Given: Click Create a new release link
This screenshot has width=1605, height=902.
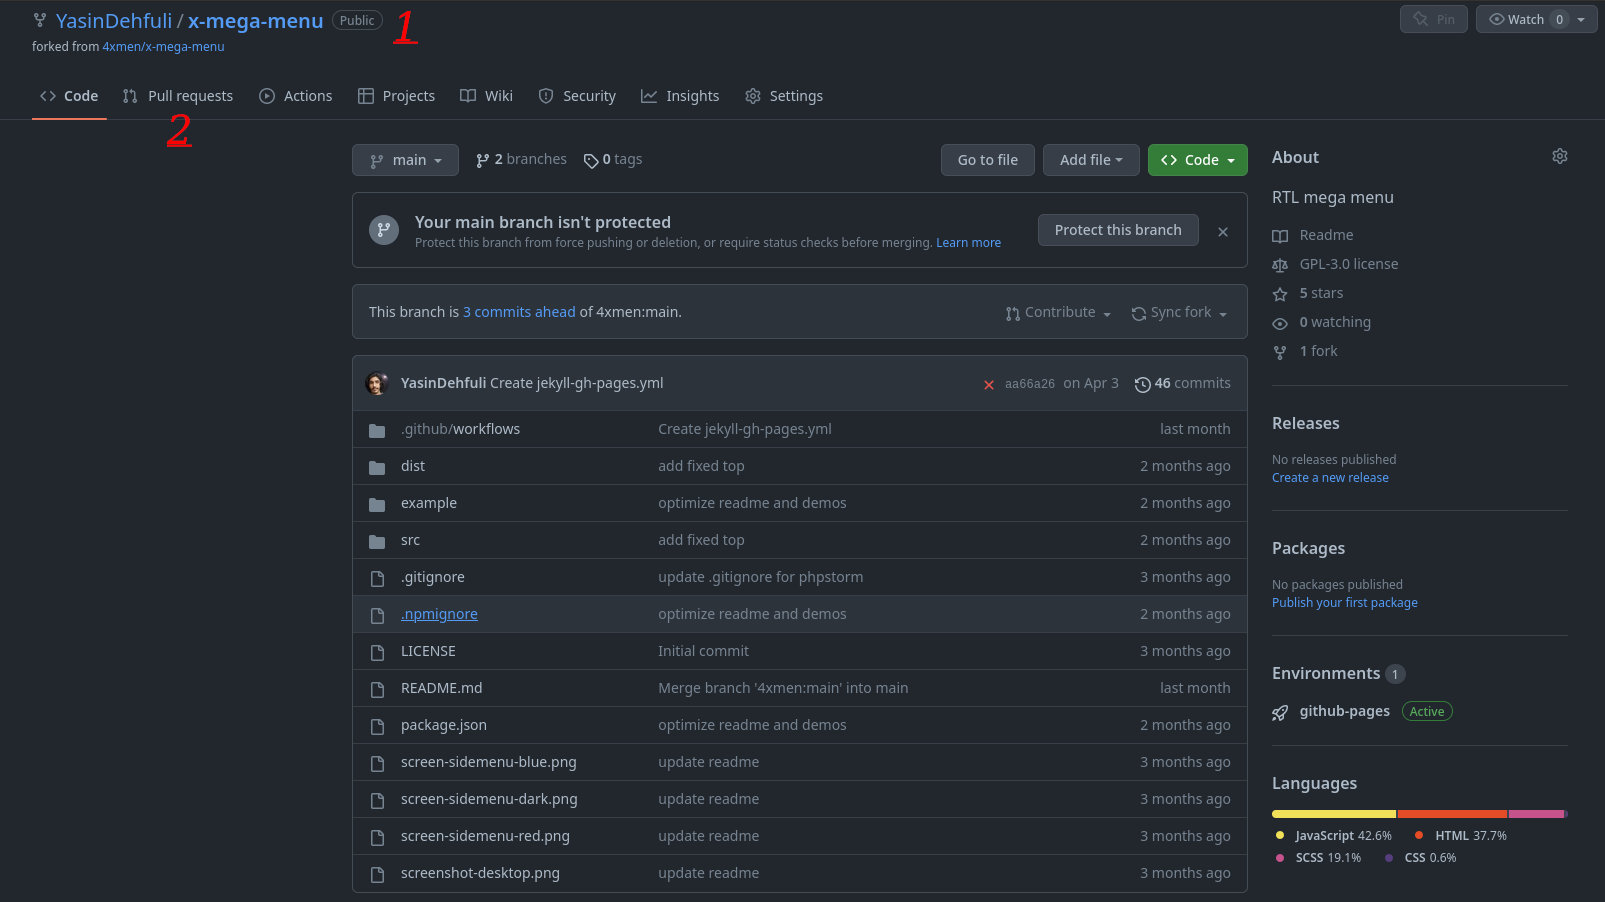Looking at the screenshot, I should tap(1330, 478).
